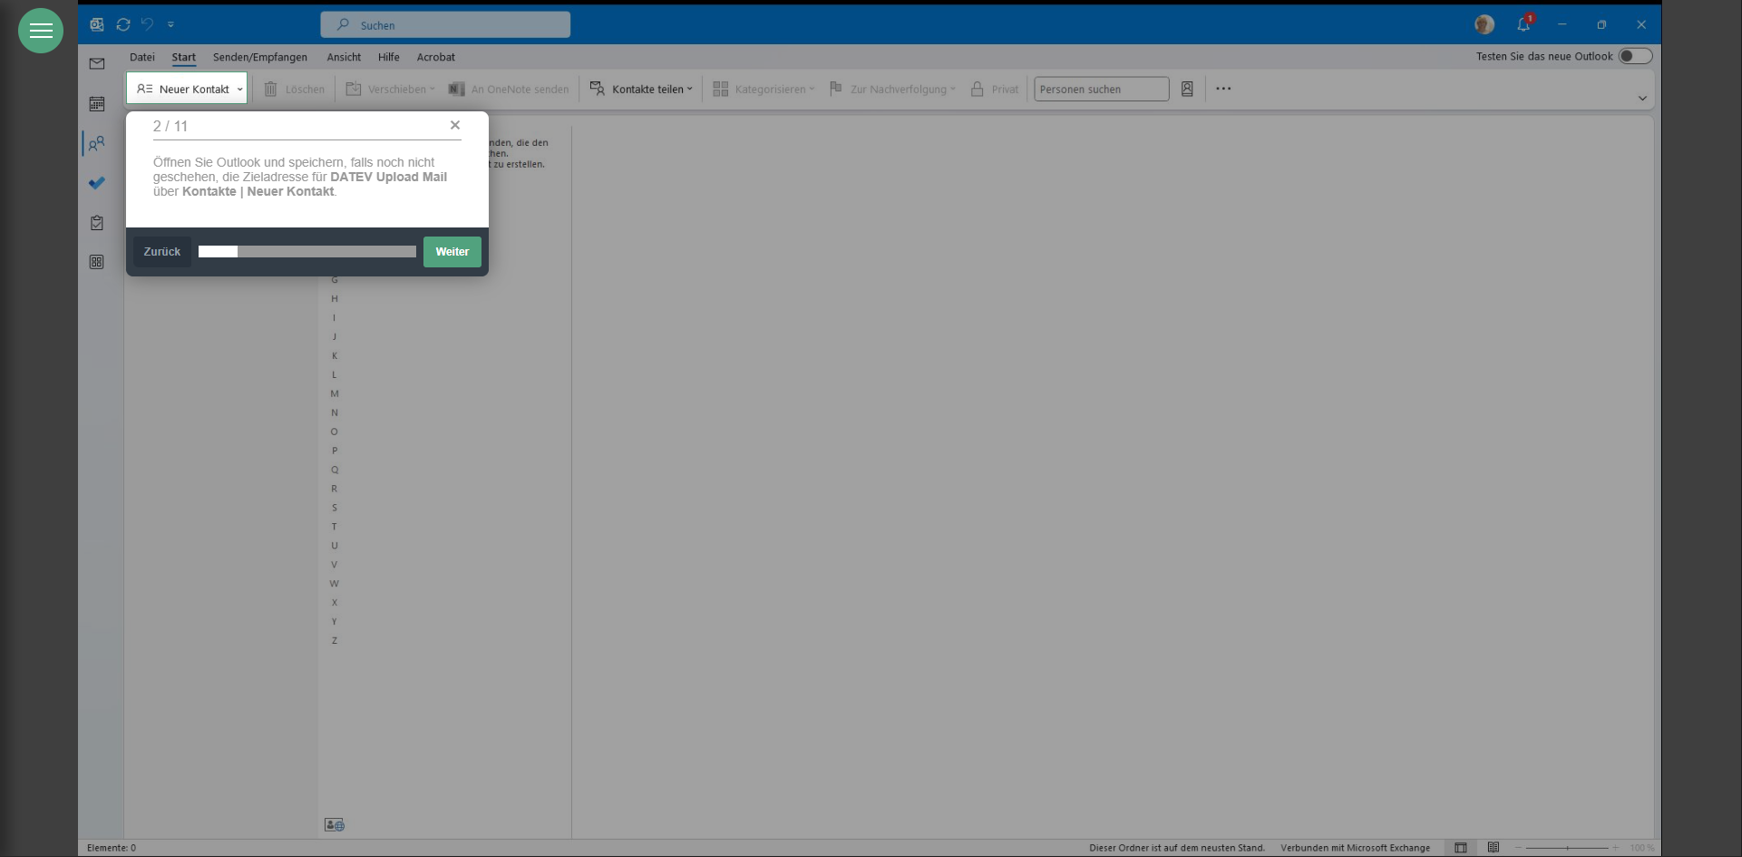The width and height of the screenshot is (1742, 857).
Task: Click the Weiter button in the tutorial
Action: [x=452, y=252]
